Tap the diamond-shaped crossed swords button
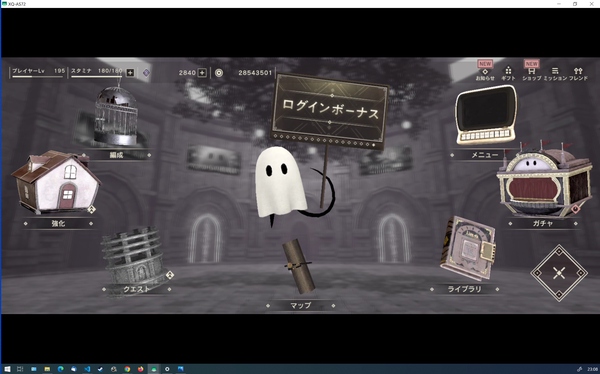 coord(559,273)
